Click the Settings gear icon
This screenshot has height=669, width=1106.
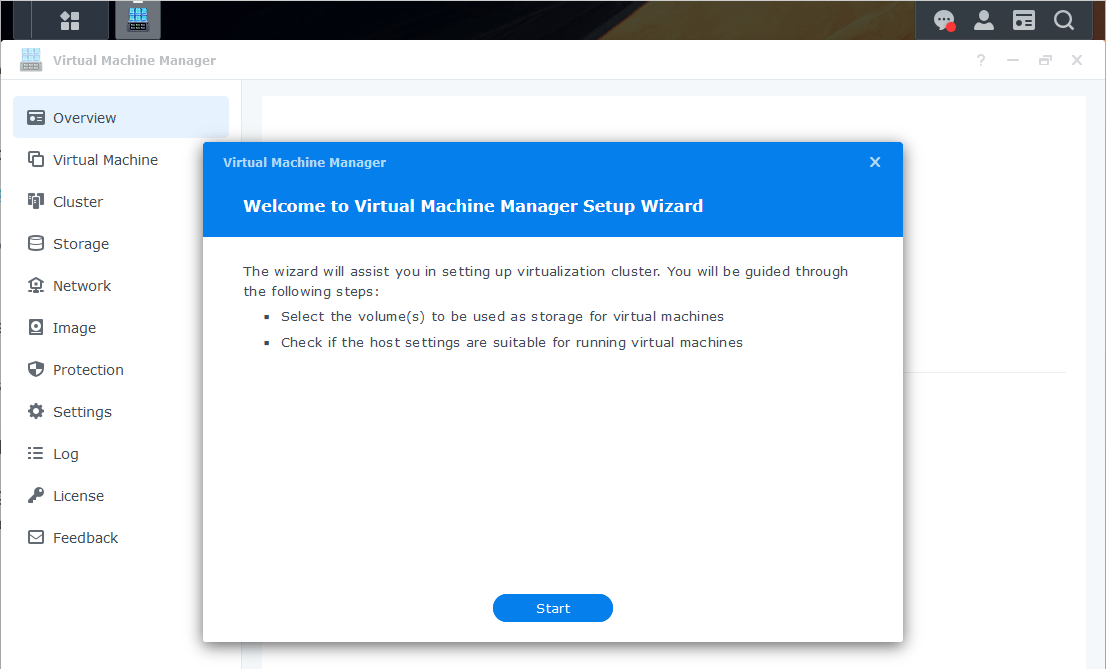(x=36, y=411)
